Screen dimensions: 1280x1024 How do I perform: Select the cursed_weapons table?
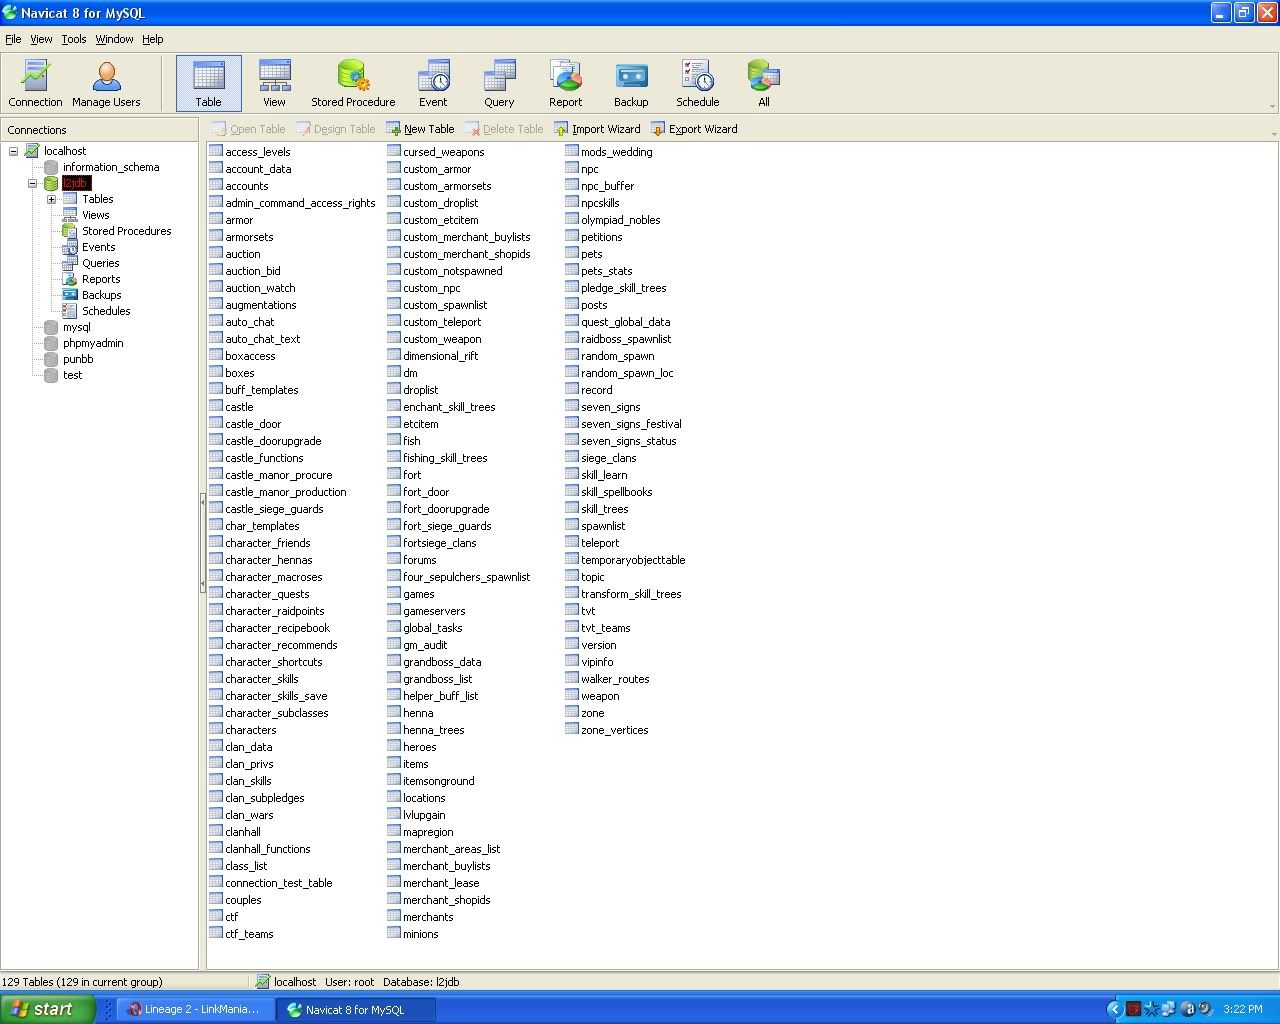[x=443, y=152]
